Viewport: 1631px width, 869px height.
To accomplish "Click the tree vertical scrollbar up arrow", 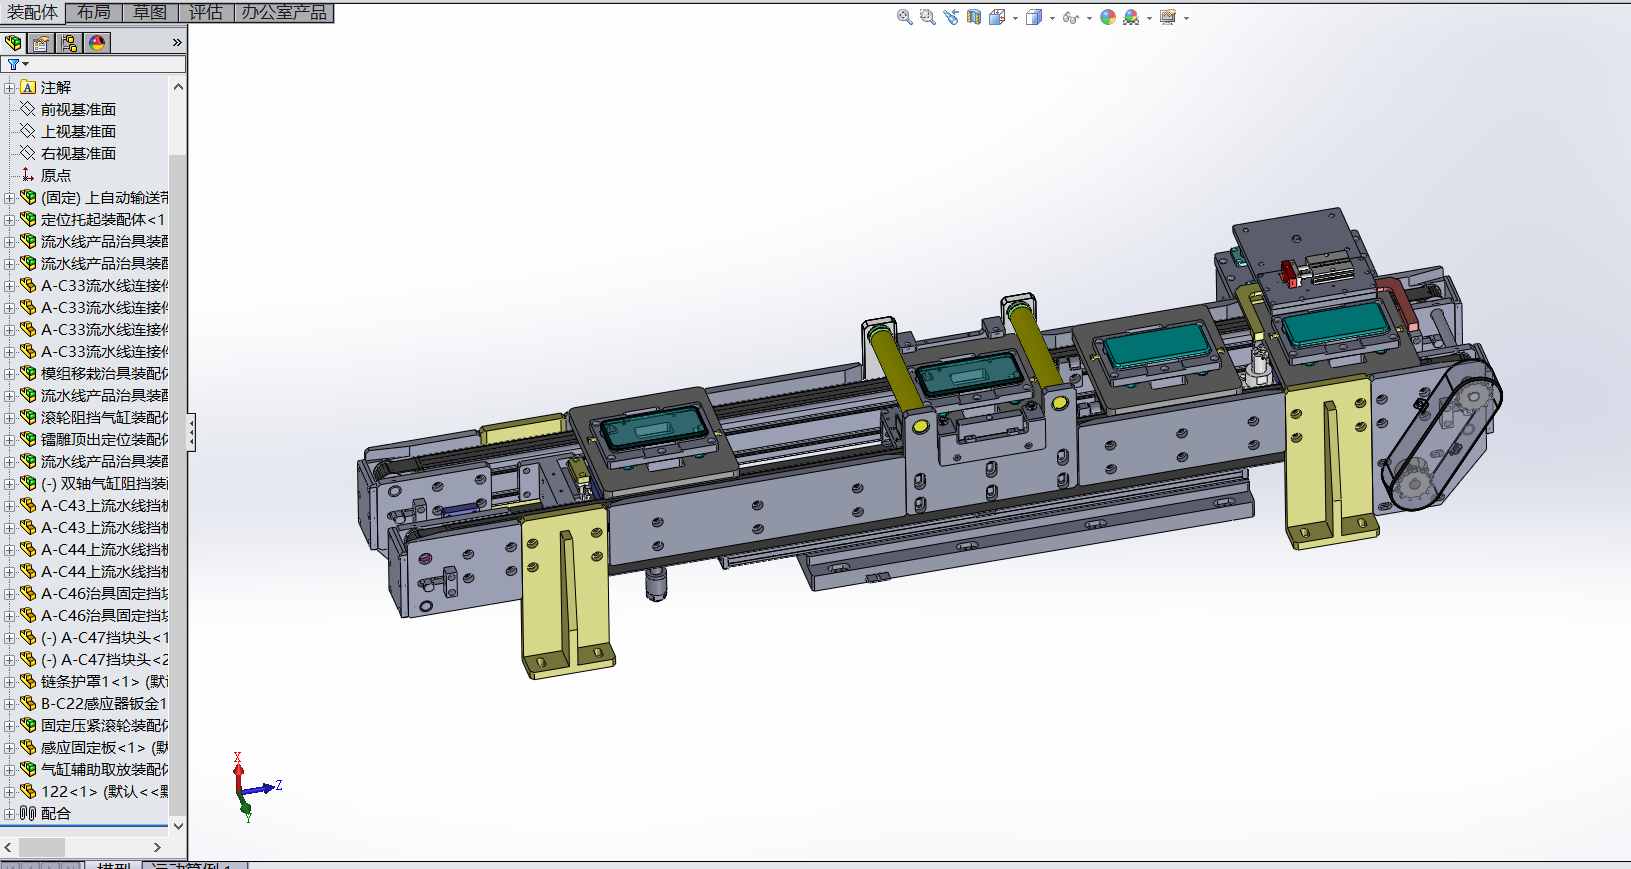I will click(178, 87).
